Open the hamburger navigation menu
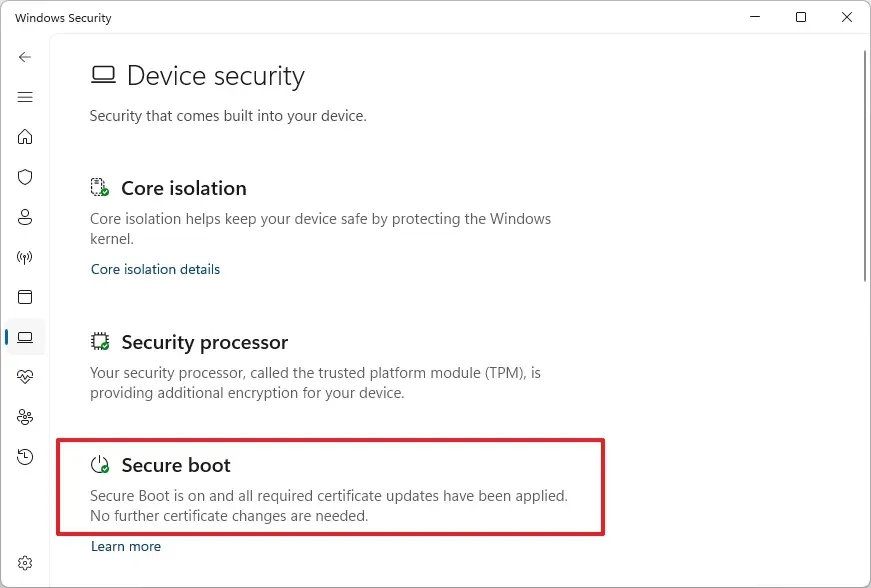The height and width of the screenshot is (588, 871). pyautogui.click(x=24, y=97)
